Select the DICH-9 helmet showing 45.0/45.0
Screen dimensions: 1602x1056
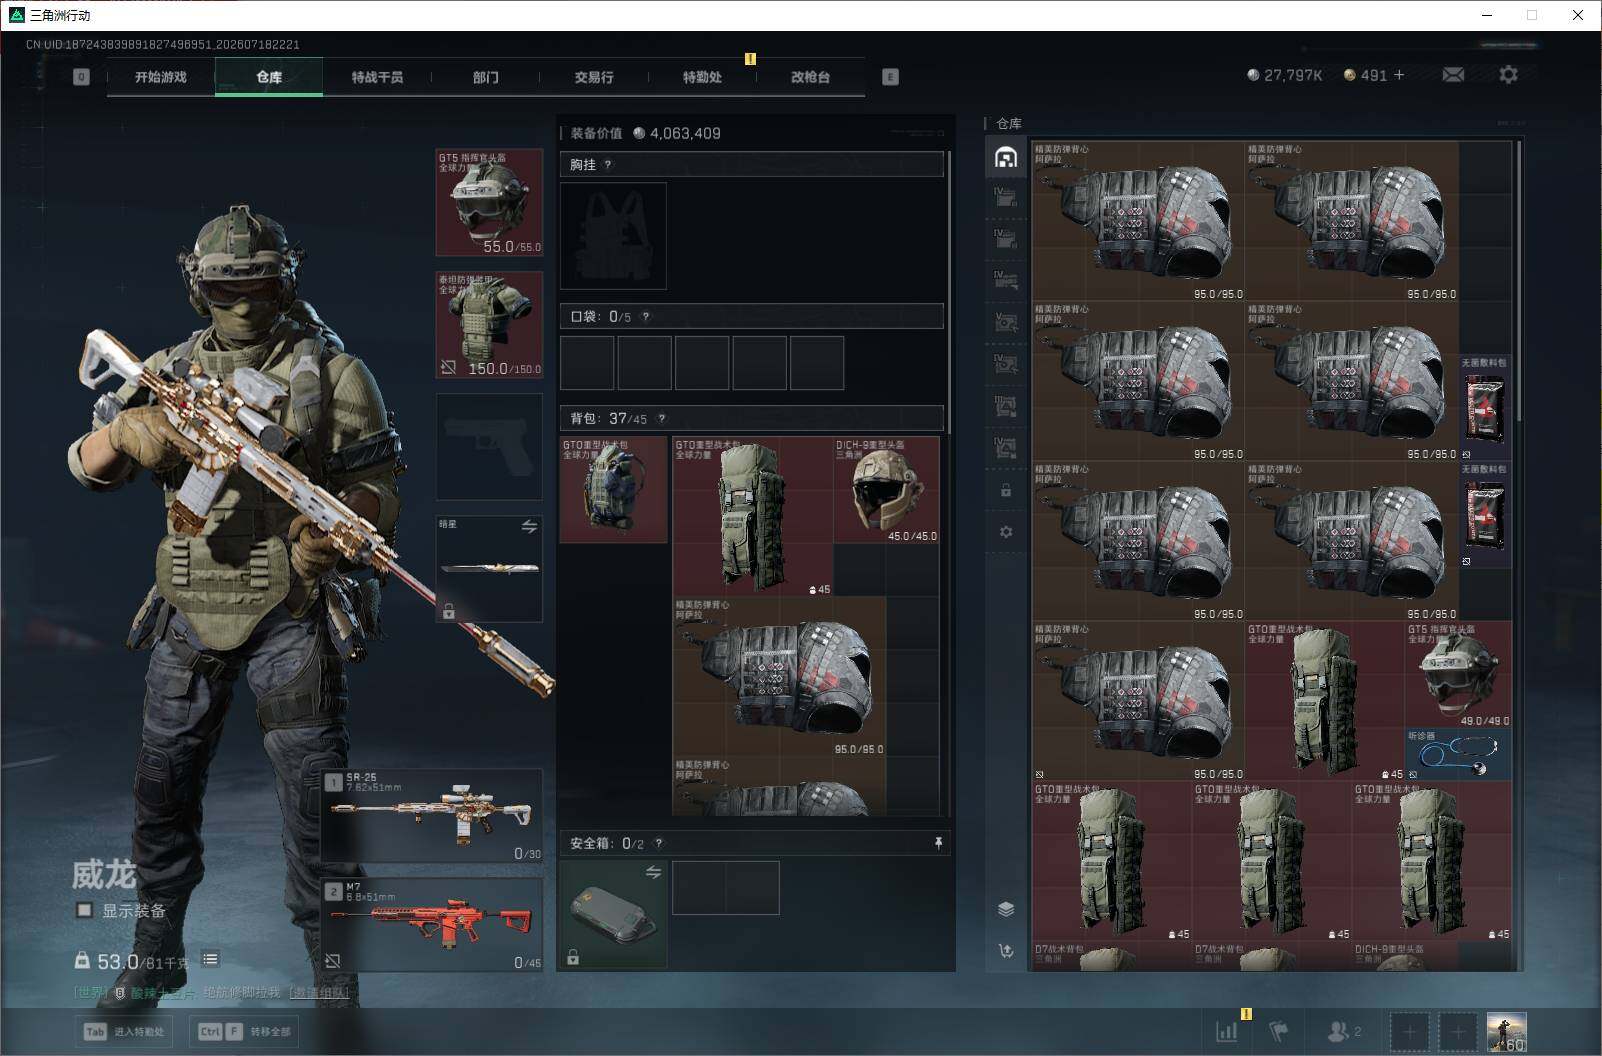tap(886, 490)
